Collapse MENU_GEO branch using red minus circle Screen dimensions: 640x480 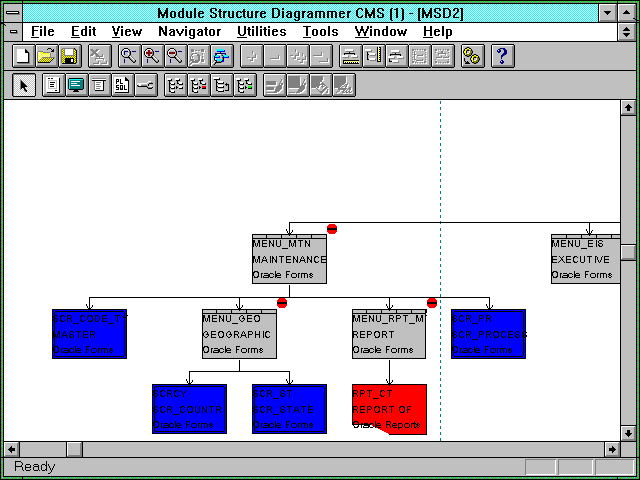tap(282, 302)
